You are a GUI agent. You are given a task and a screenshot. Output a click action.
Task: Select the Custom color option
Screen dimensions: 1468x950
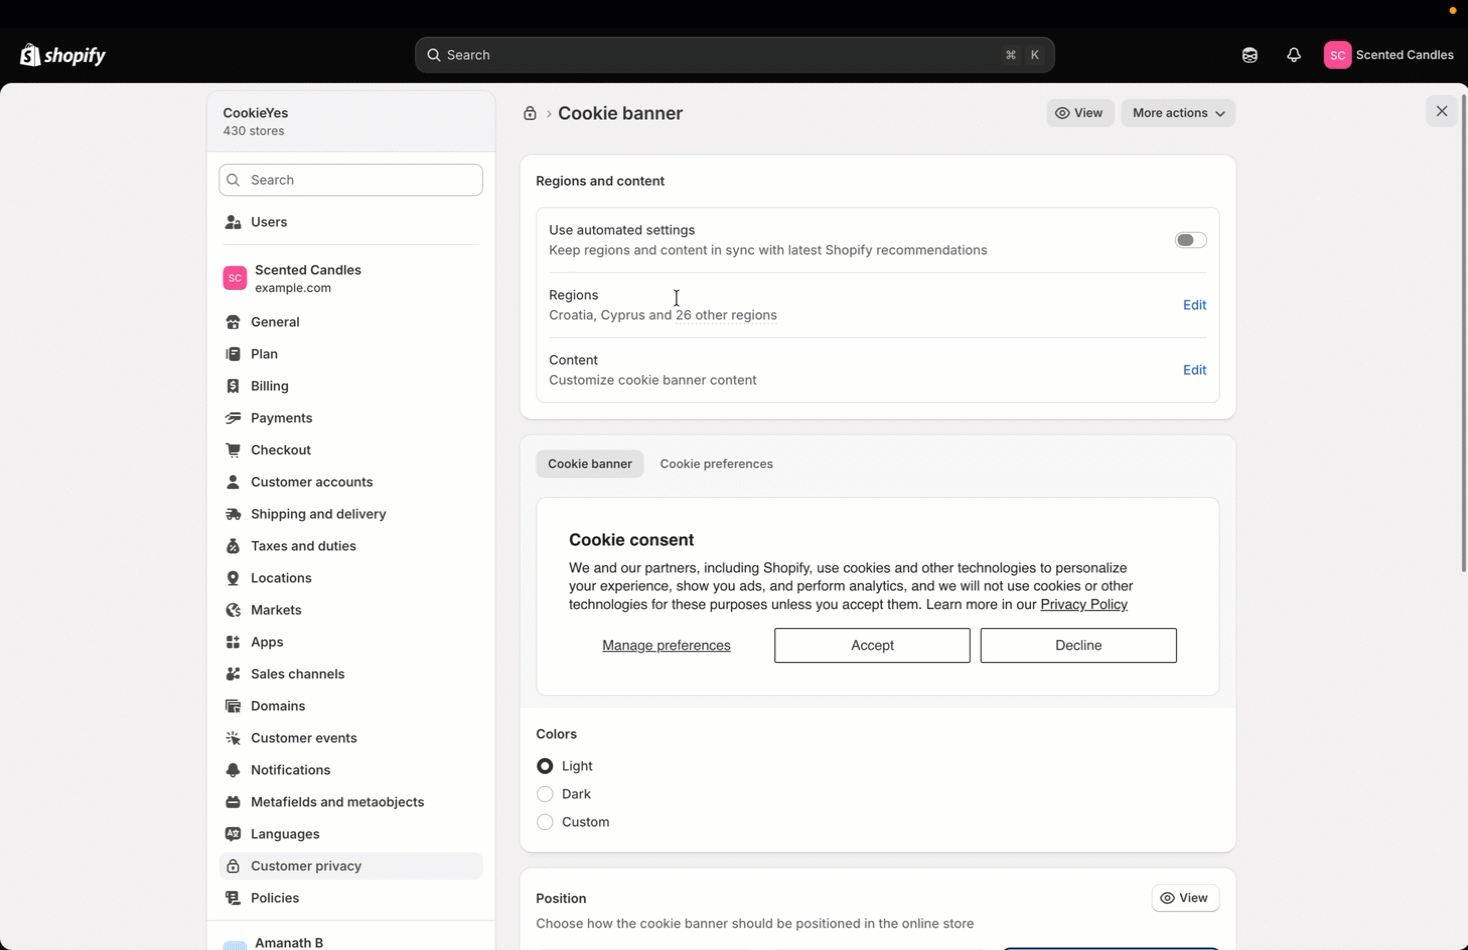(545, 822)
